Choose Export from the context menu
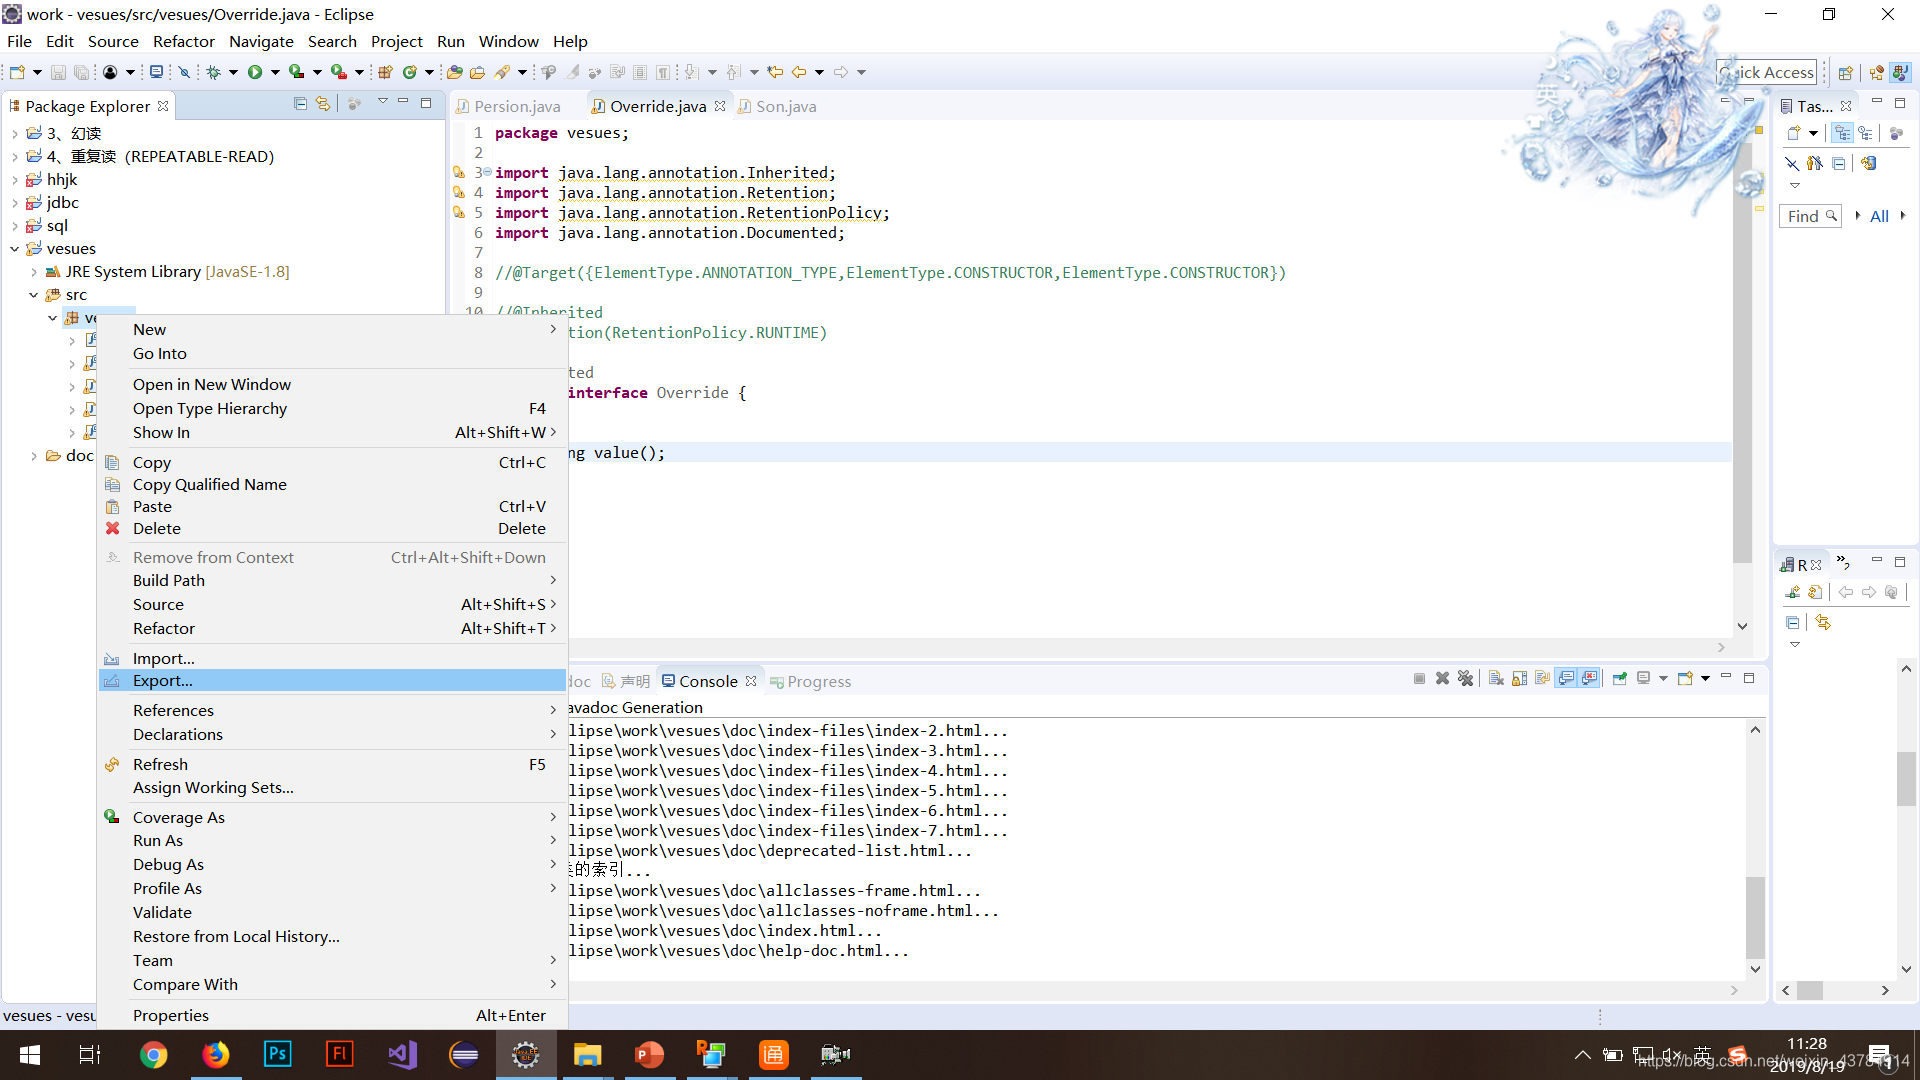This screenshot has width=1920, height=1080. point(163,680)
